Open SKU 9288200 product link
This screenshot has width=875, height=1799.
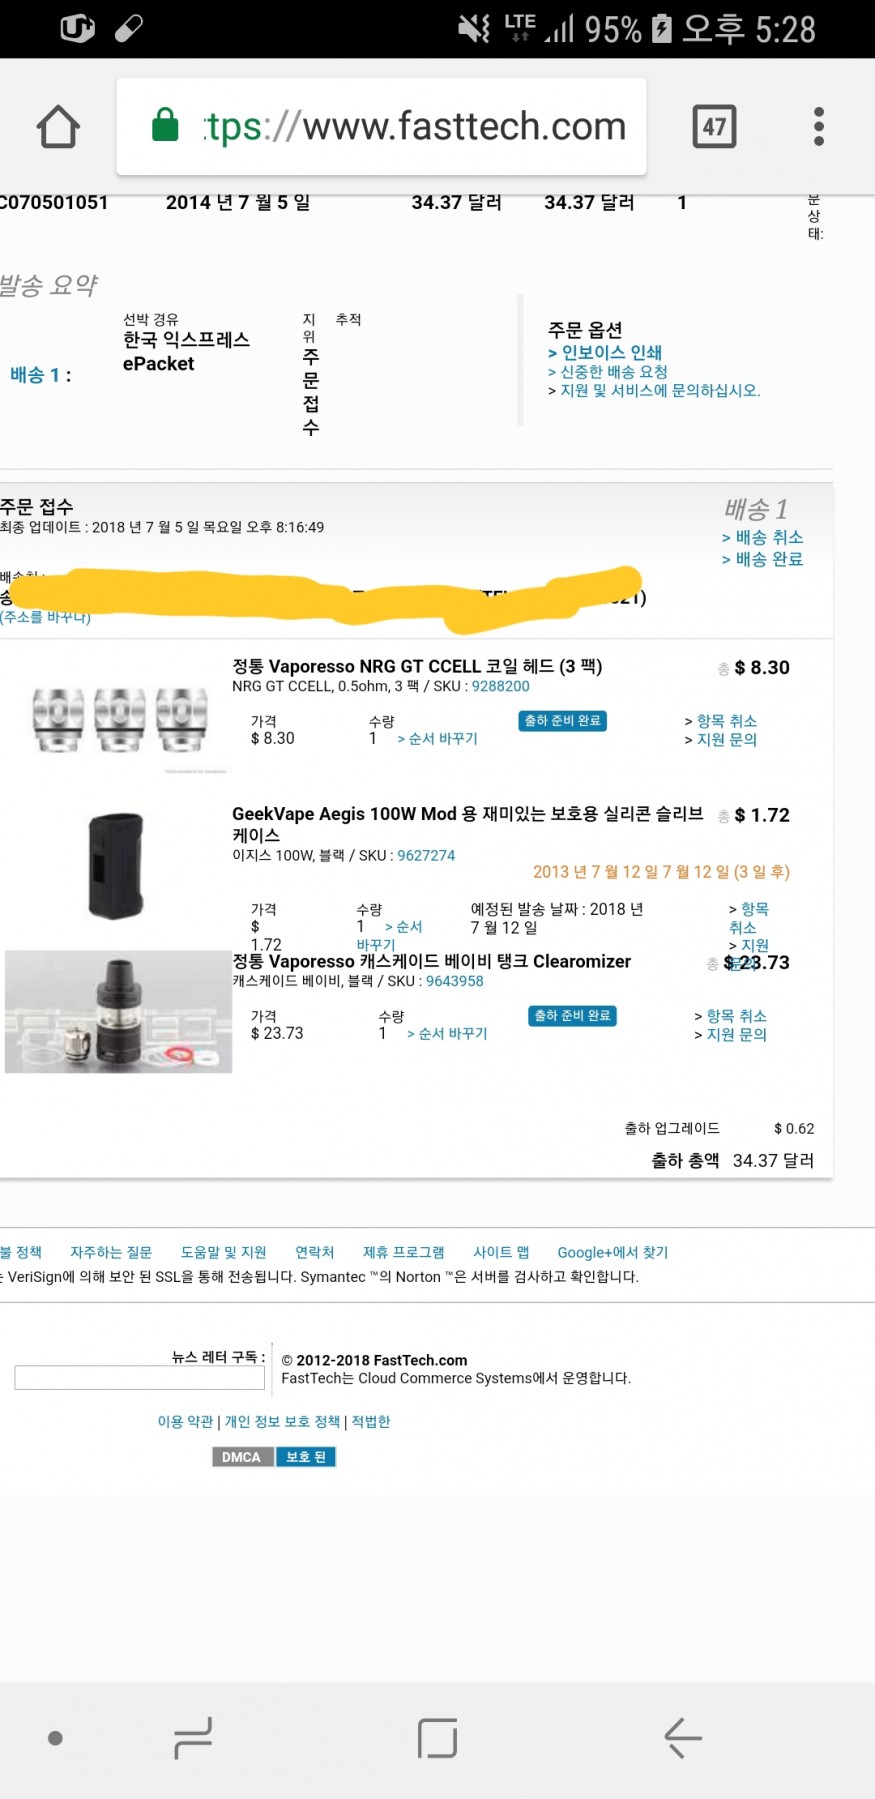(x=500, y=686)
